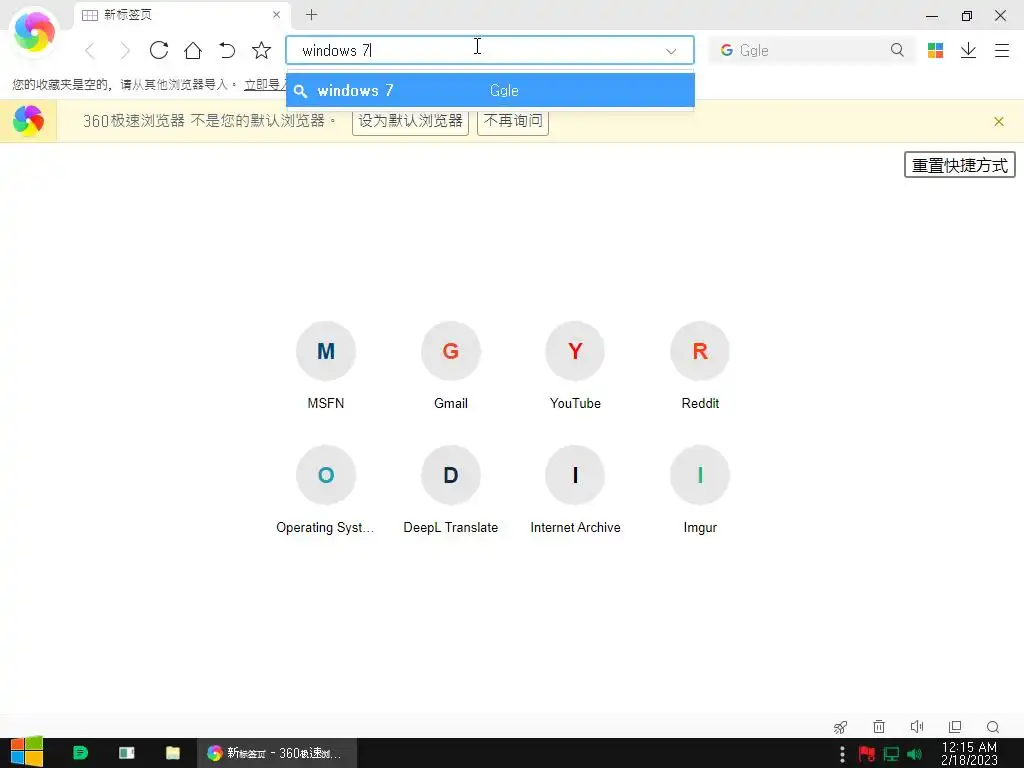Open the Windows Start button
This screenshot has height=768, width=1024.
tap(27, 752)
